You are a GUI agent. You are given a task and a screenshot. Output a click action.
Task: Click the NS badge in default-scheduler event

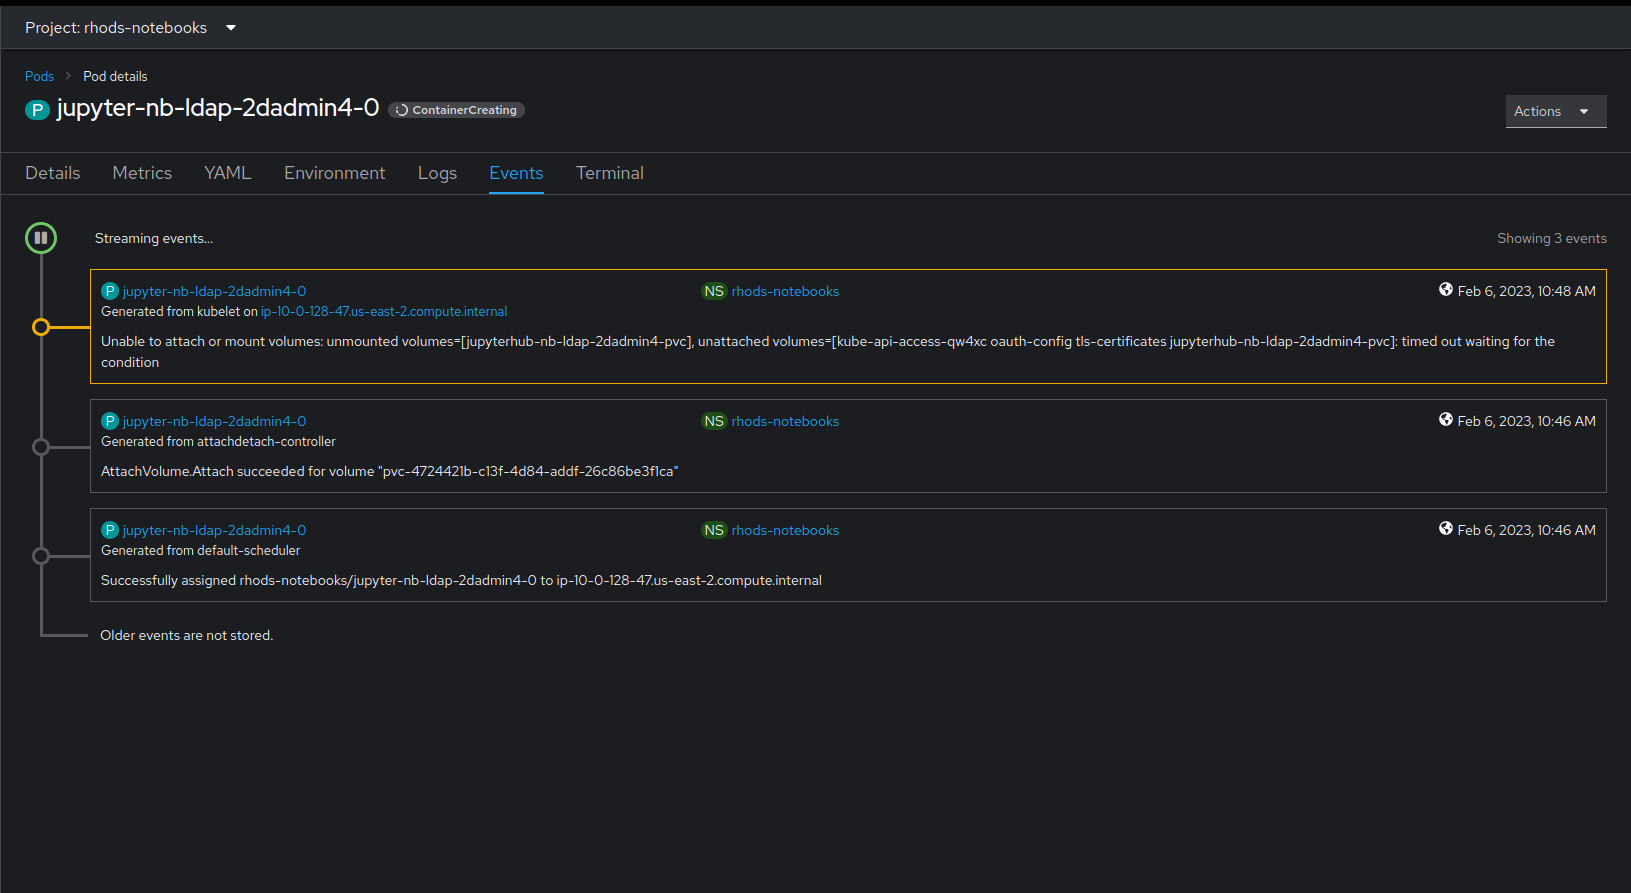pos(713,530)
